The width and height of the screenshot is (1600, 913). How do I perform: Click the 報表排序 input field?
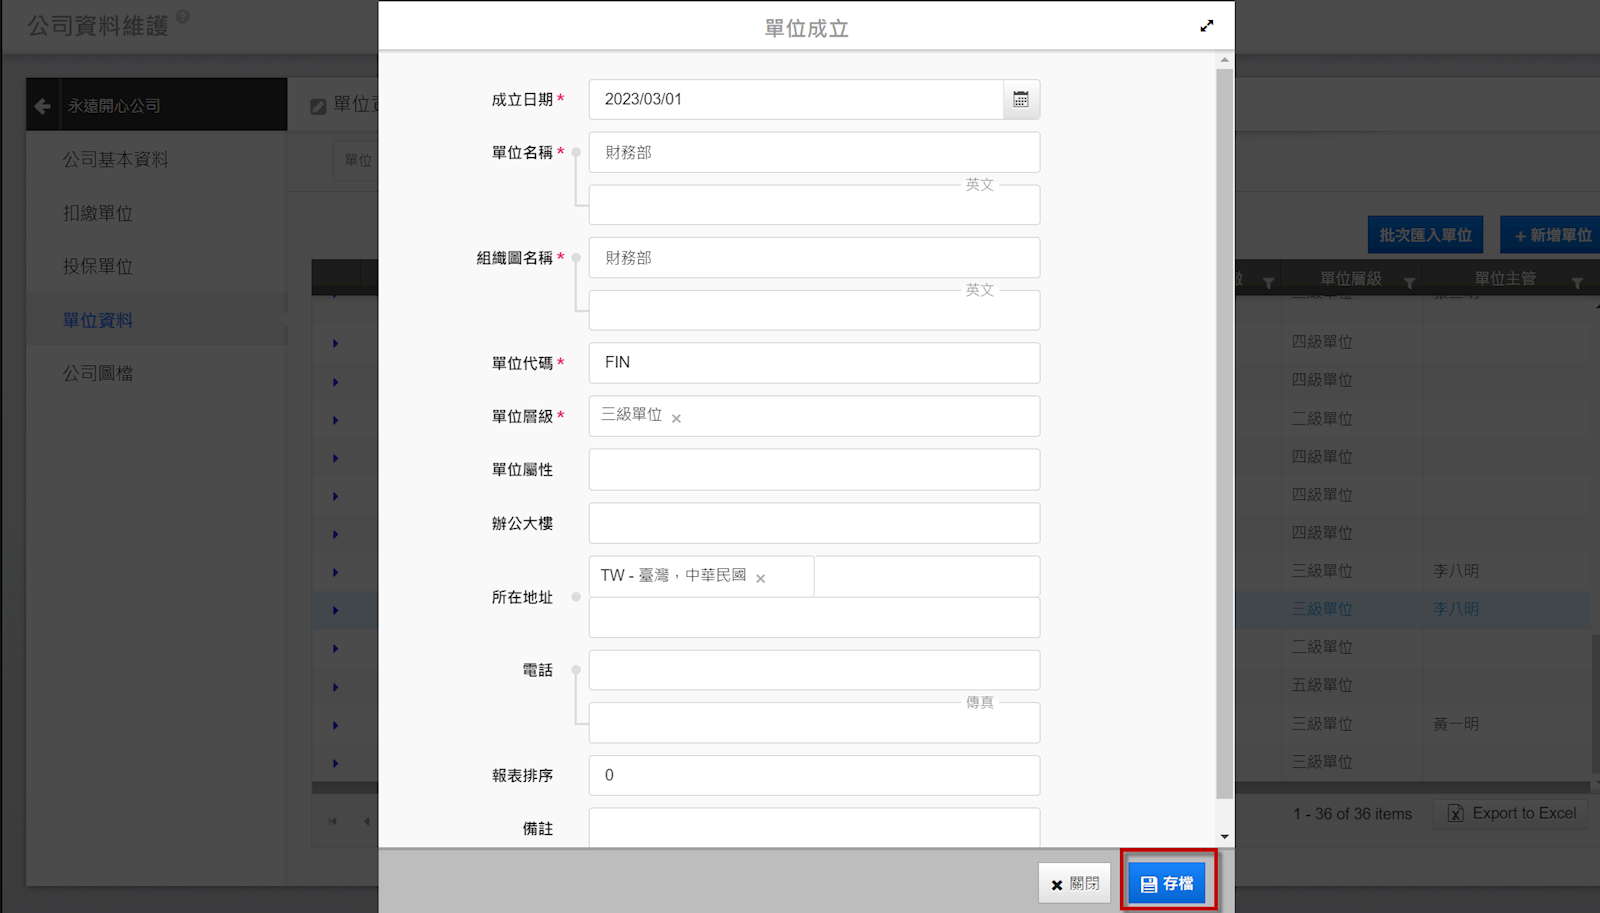[813, 775]
